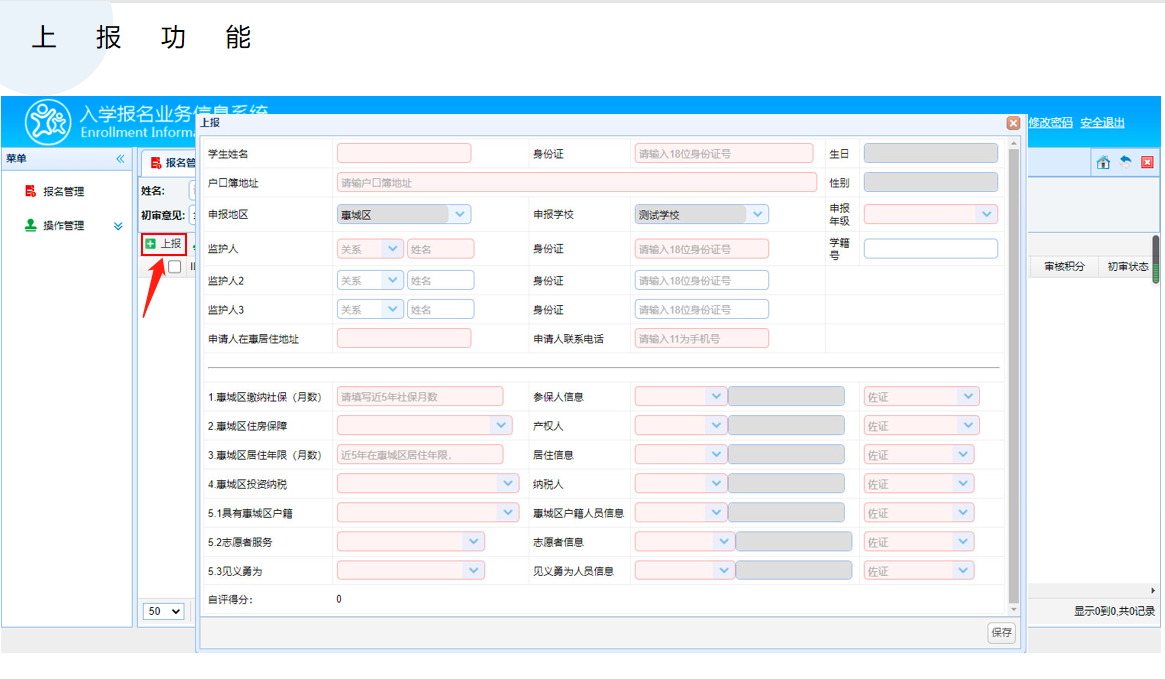Open the 50 page-size selector
1165x679 pixels.
tap(165, 611)
